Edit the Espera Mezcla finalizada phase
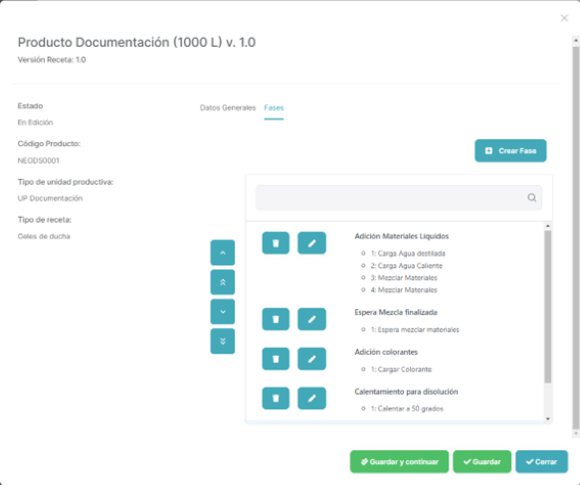The image size is (580, 485). click(311, 319)
